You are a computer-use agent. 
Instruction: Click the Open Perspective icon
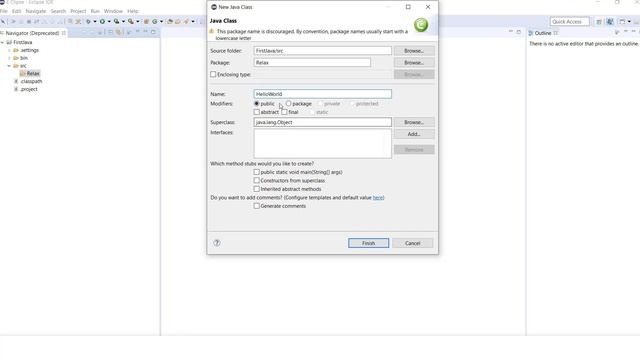(599, 22)
